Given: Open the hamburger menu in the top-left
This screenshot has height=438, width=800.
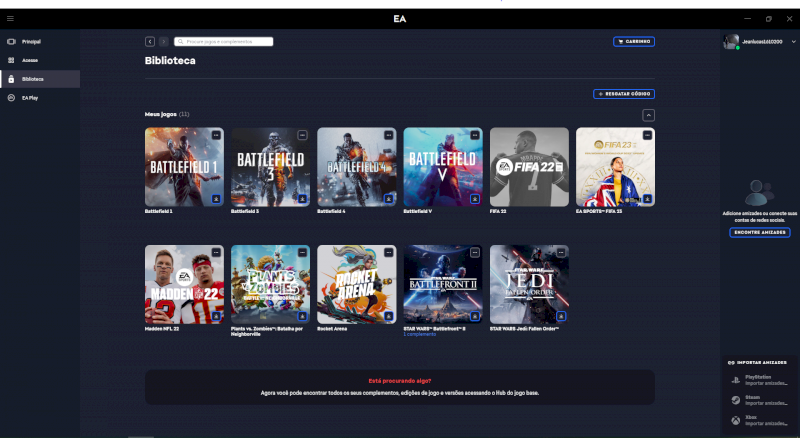Looking at the screenshot, I should tap(10, 19).
